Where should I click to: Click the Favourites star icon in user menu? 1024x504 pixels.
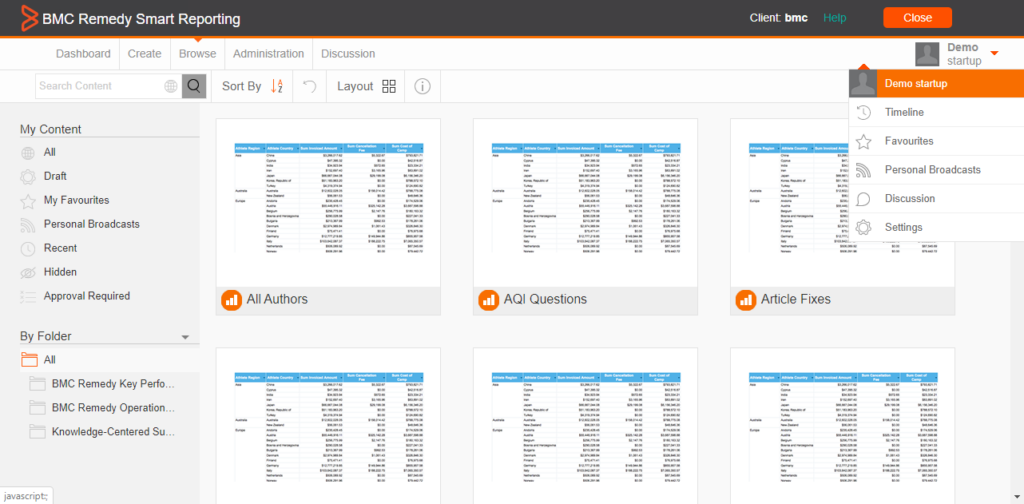863,141
